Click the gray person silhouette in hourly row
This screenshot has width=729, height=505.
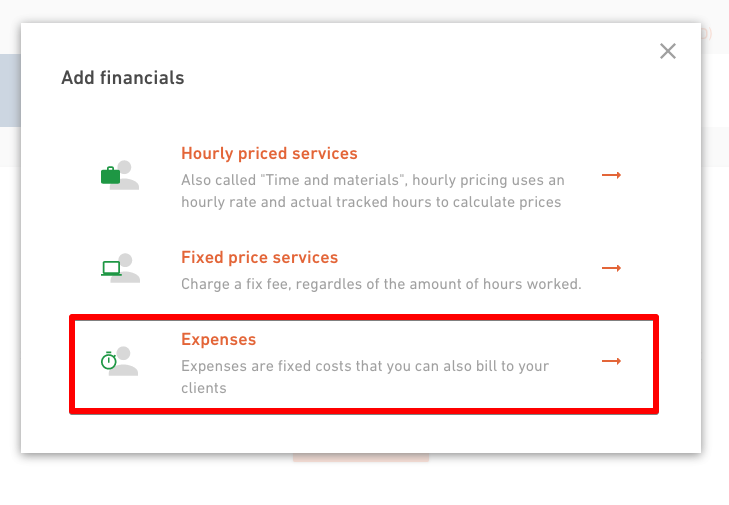pos(126,175)
